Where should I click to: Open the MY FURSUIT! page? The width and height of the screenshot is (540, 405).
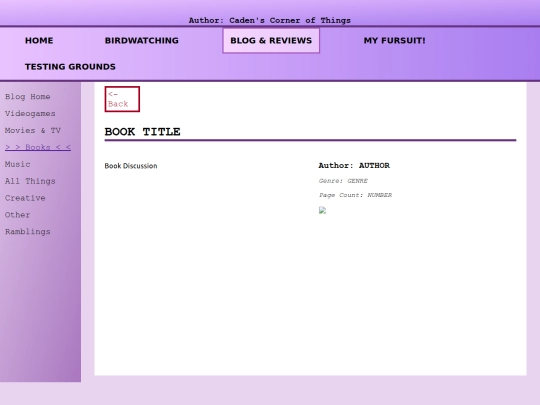click(x=394, y=41)
